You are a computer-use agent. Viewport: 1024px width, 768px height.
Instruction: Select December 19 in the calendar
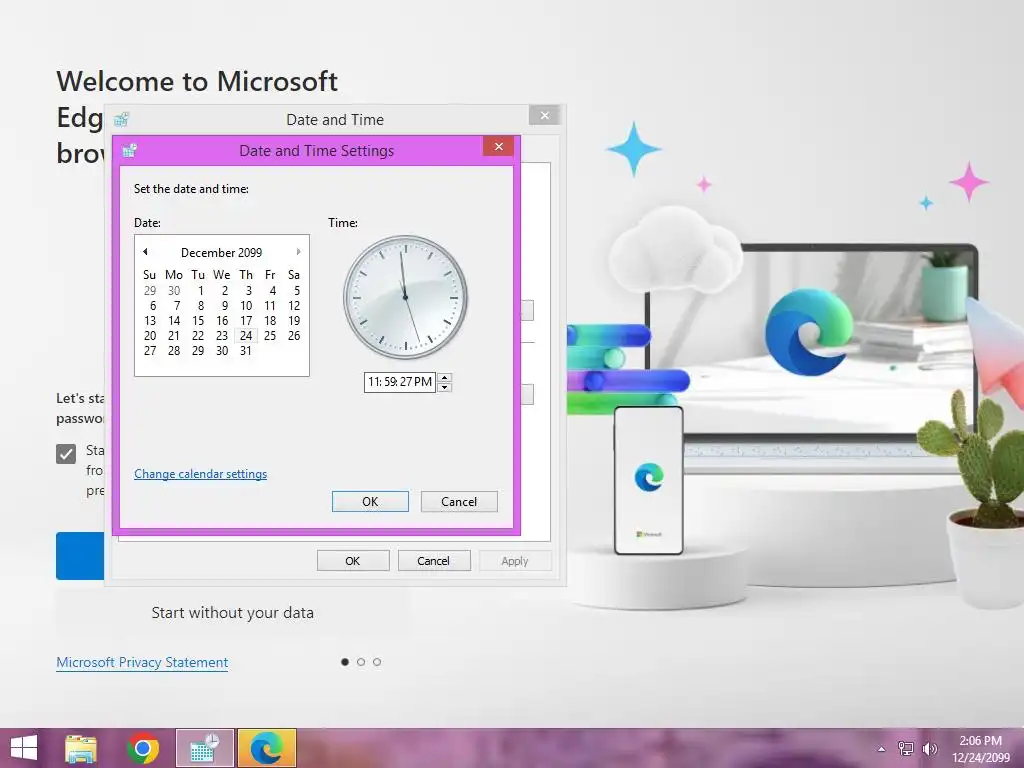294,321
